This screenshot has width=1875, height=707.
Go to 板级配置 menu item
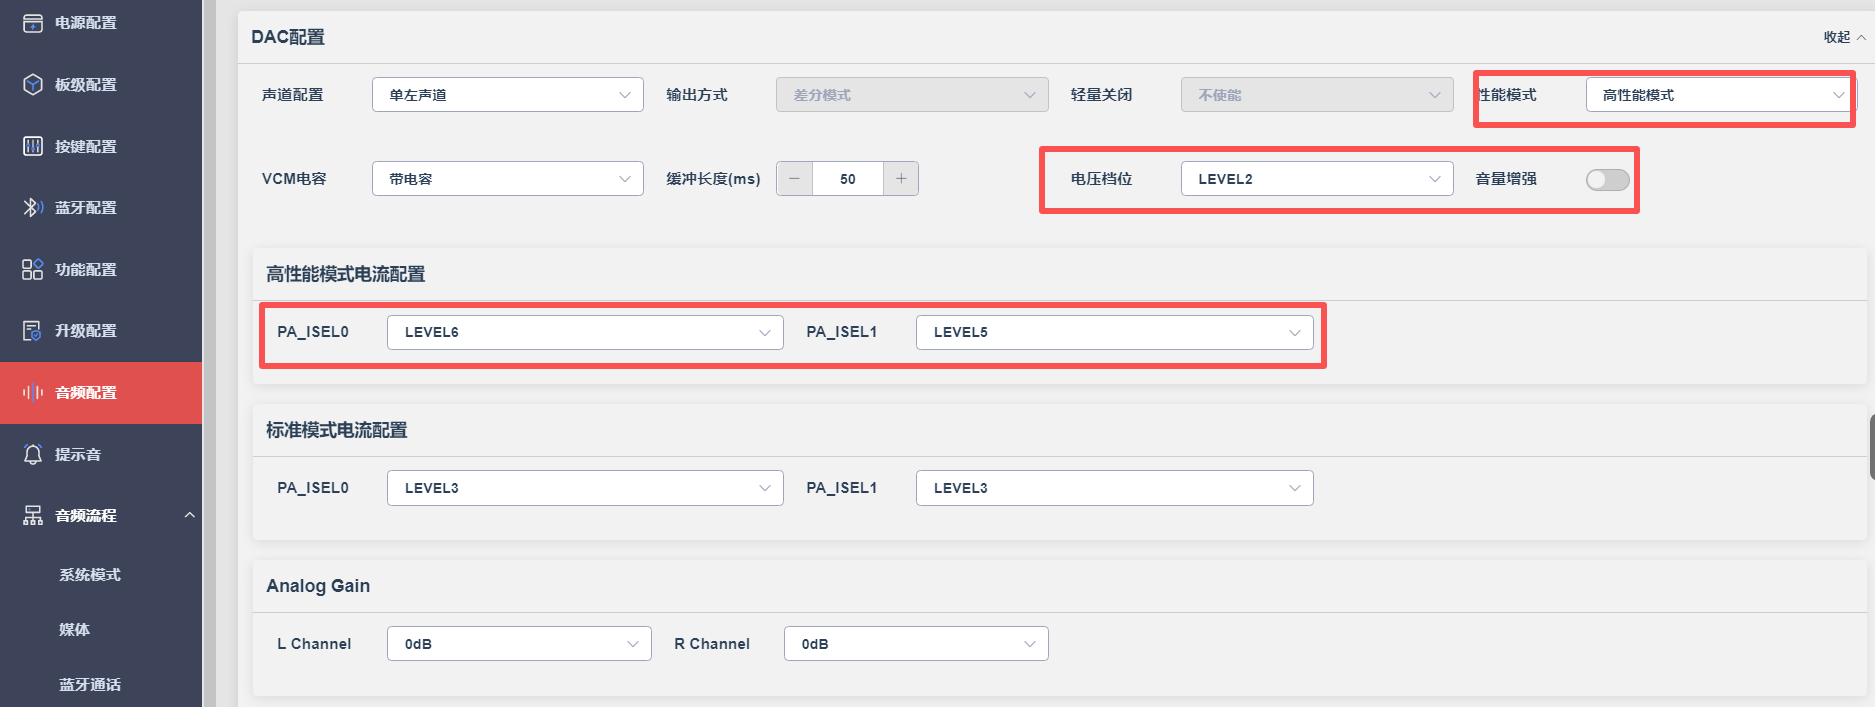coord(101,85)
